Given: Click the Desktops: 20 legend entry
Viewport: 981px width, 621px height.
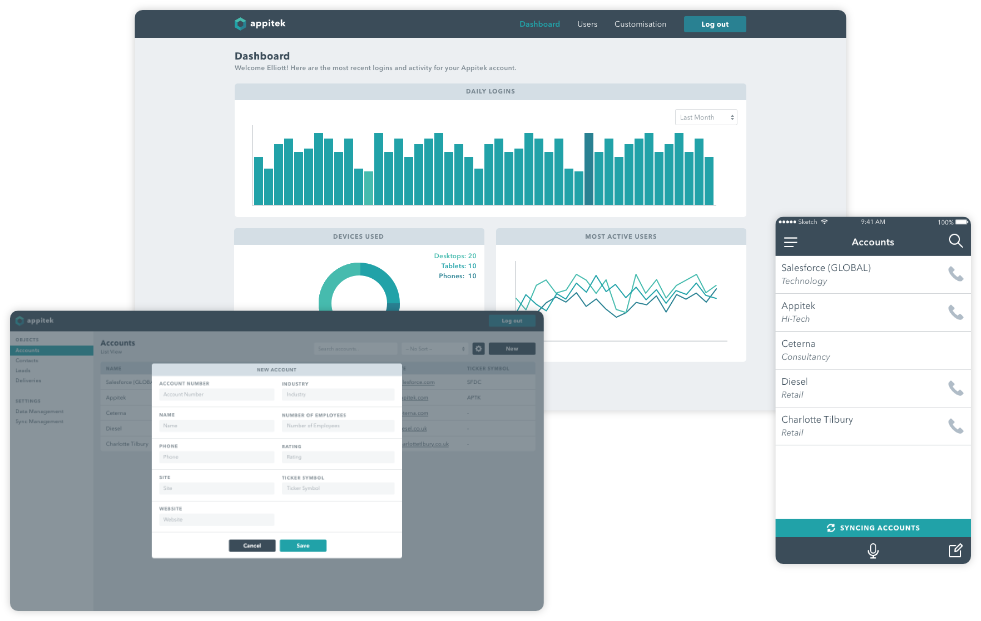Looking at the screenshot, I should point(455,256).
